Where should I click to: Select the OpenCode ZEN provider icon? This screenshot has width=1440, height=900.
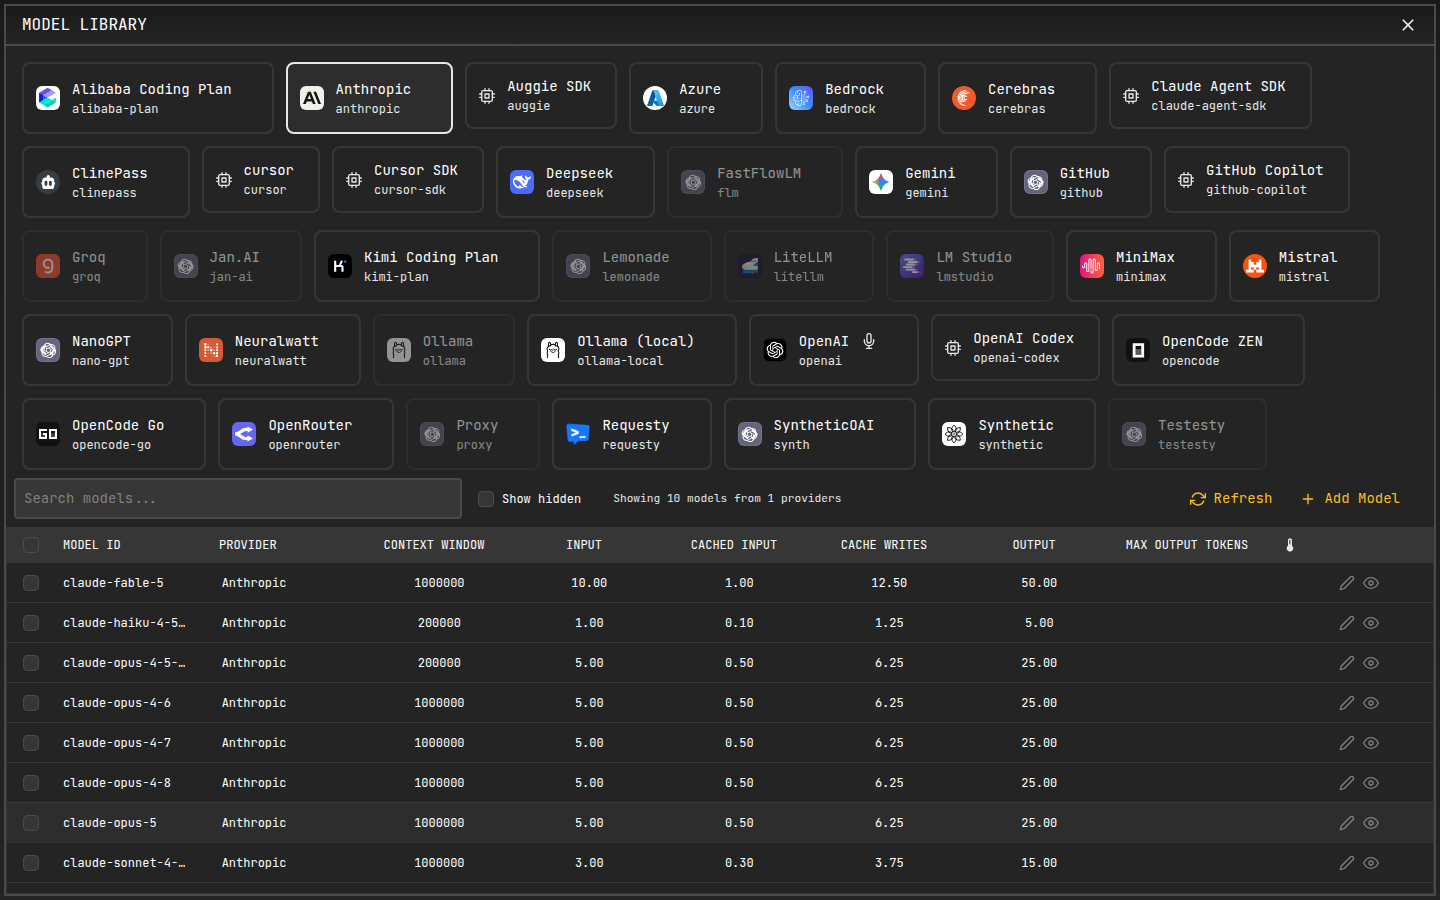(1138, 350)
